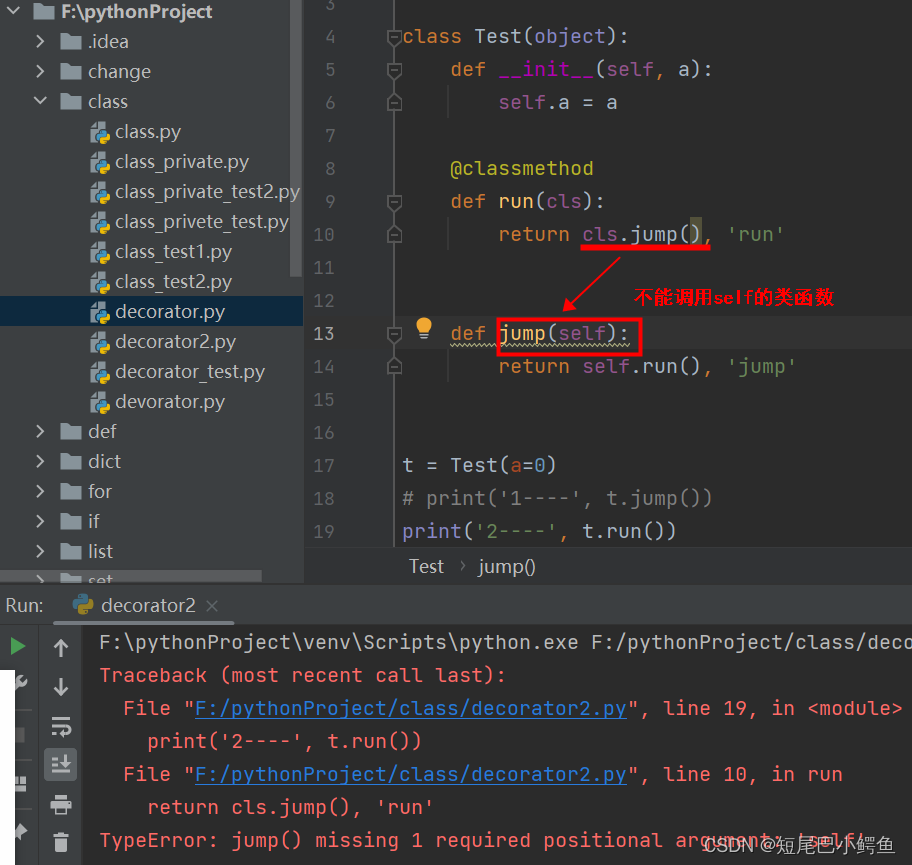The image size is (912, 865).
Task: Close the decorator2 run tab
Action: pyautogui.click(x=212, y=606)
